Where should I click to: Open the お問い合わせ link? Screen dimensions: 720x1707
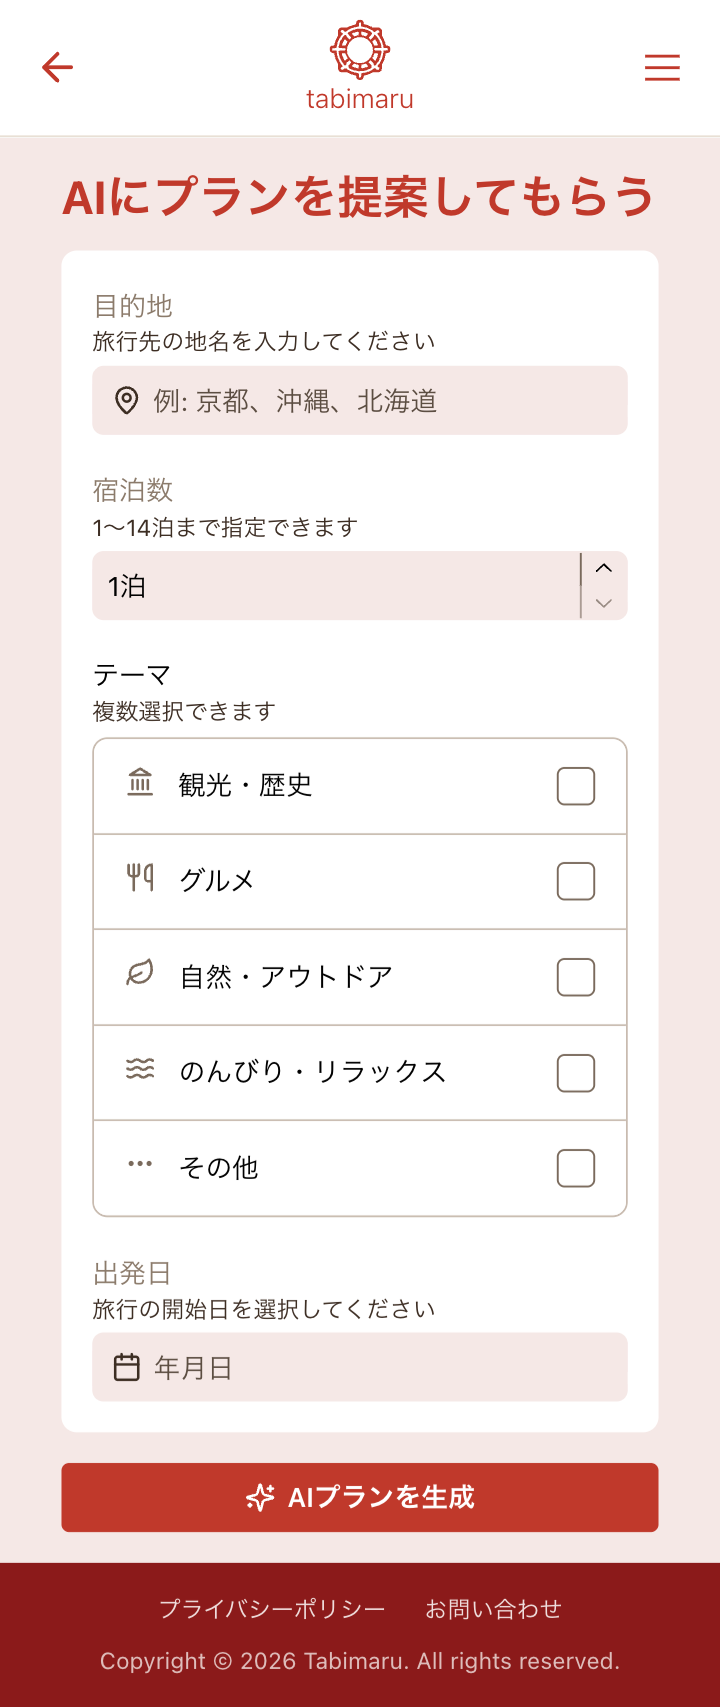coord(493,1609)
